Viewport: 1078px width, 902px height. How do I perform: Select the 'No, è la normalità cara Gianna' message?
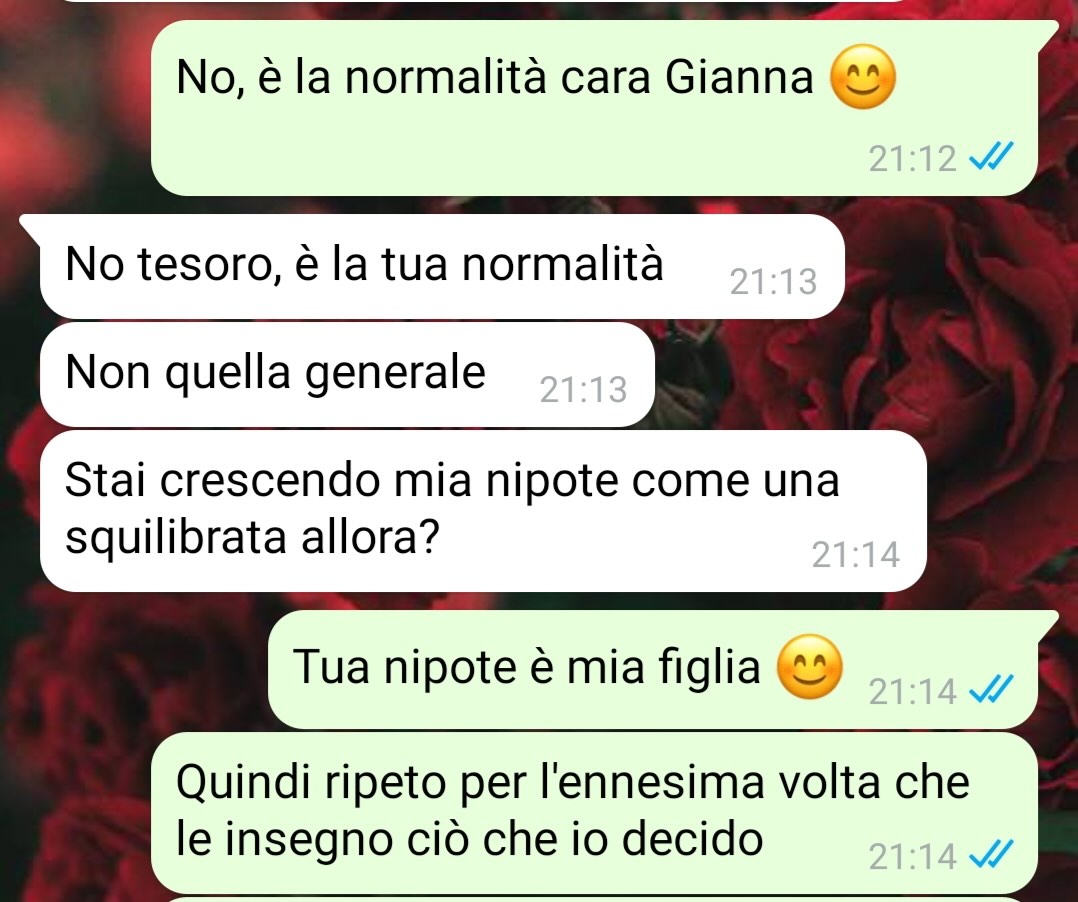594,108
